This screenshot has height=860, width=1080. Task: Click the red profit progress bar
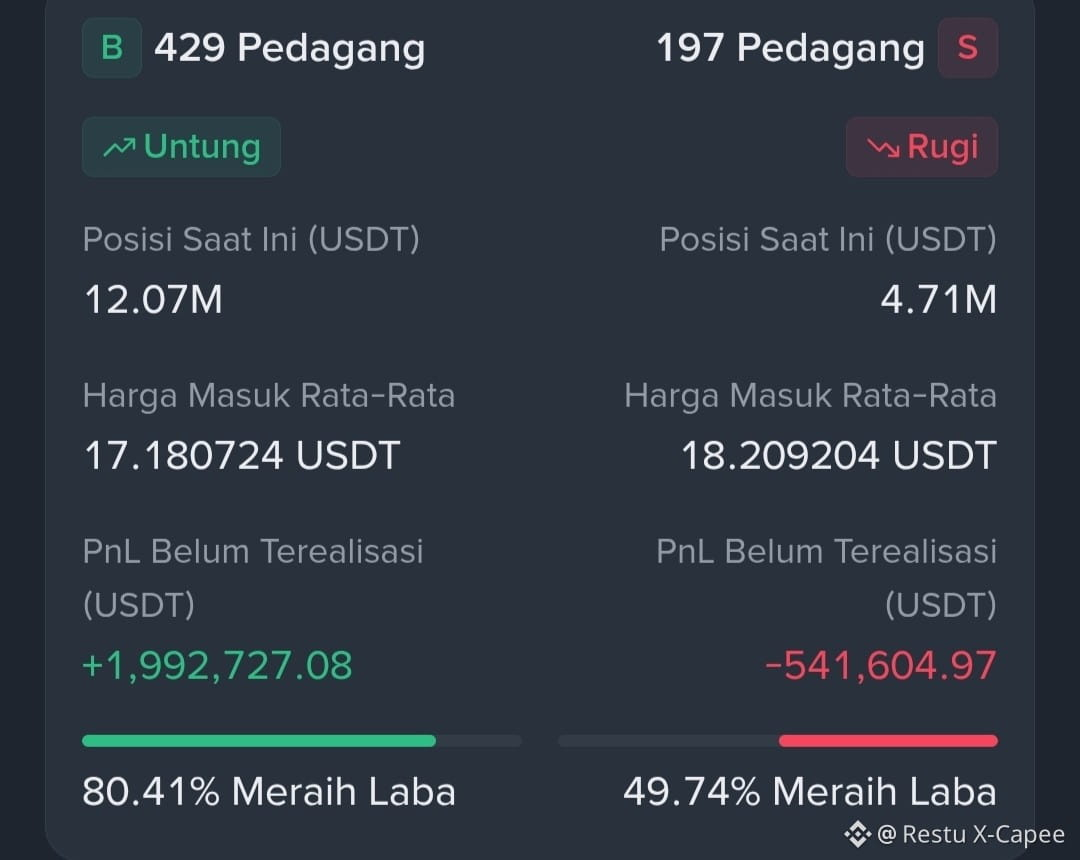[x=889, y=741]
